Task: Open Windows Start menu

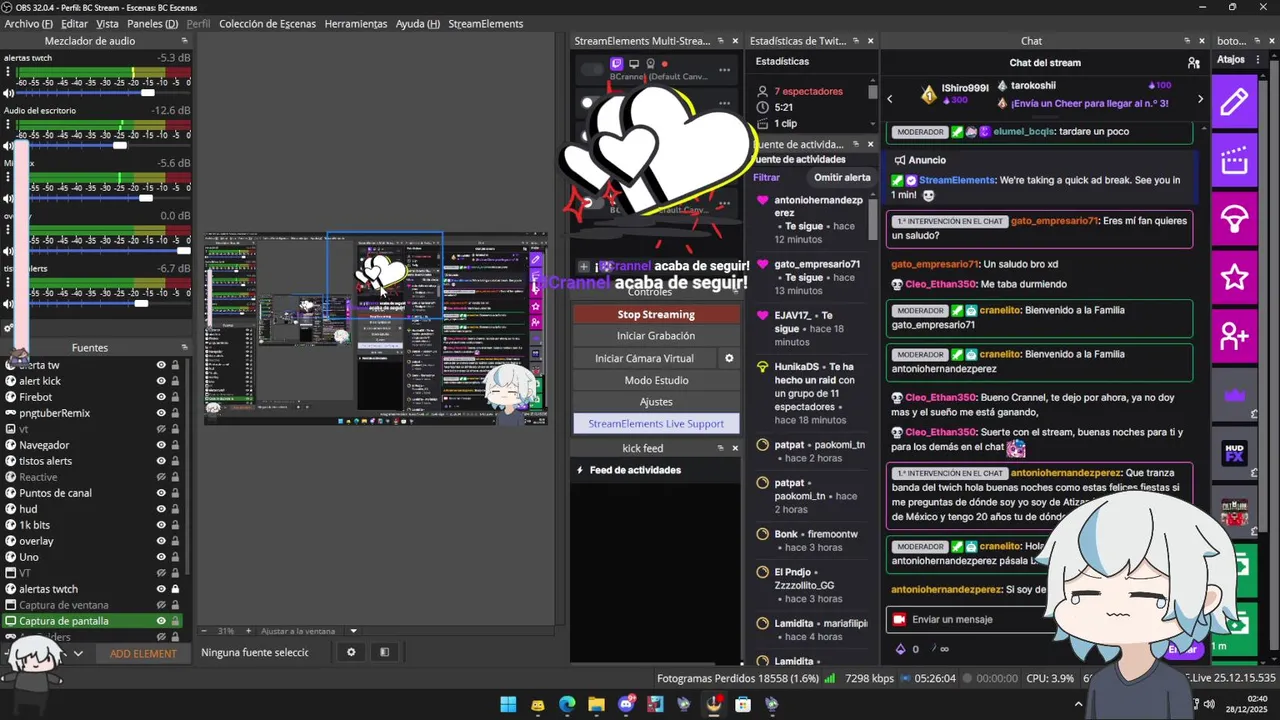Action: point(508,704)
